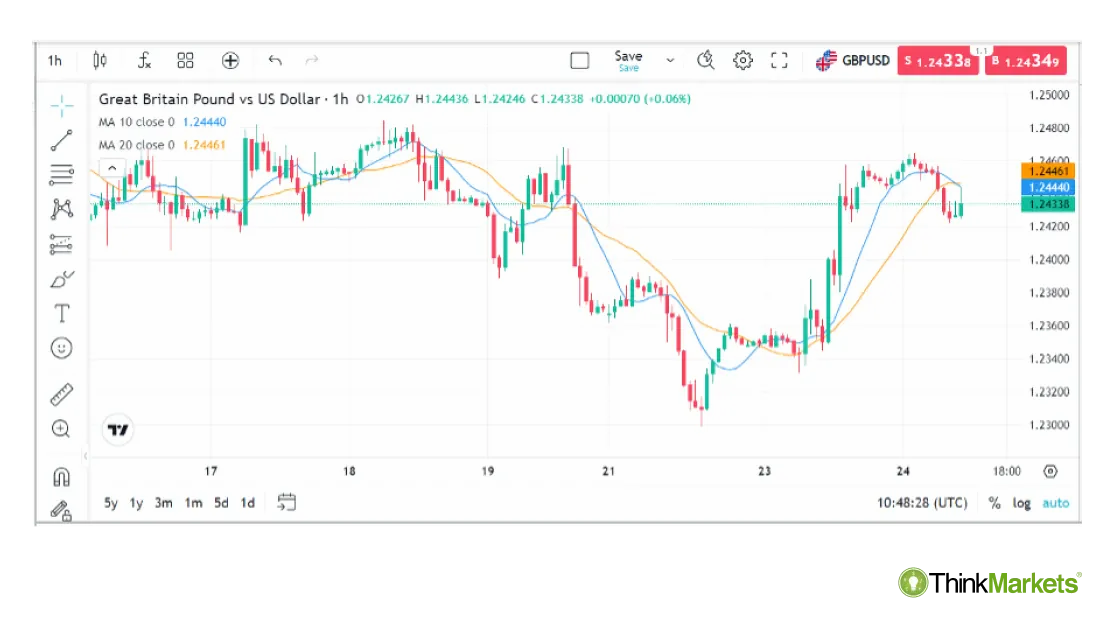The image size is (1112, 636).
Task: Toggle the crosshair cursor tool
Action: pos(61,104)
